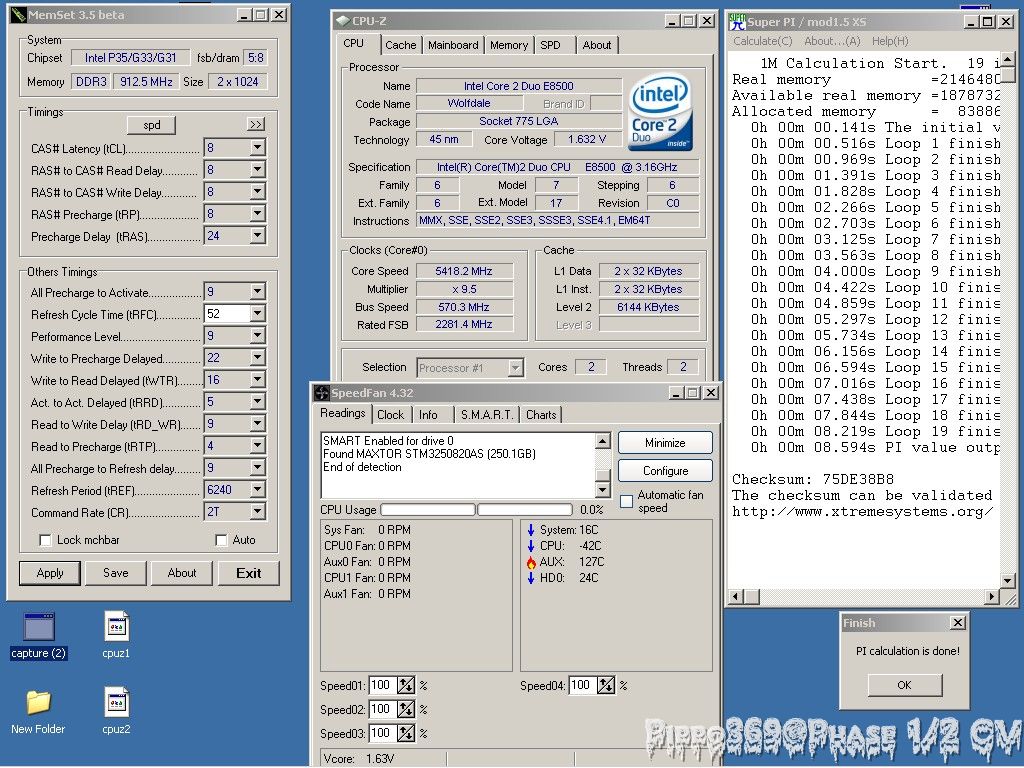Click the Save button in MemSet
Image resolution: width=1024 pixels, height=768 pixels.
pyautogui.click(x=116, y=573)
